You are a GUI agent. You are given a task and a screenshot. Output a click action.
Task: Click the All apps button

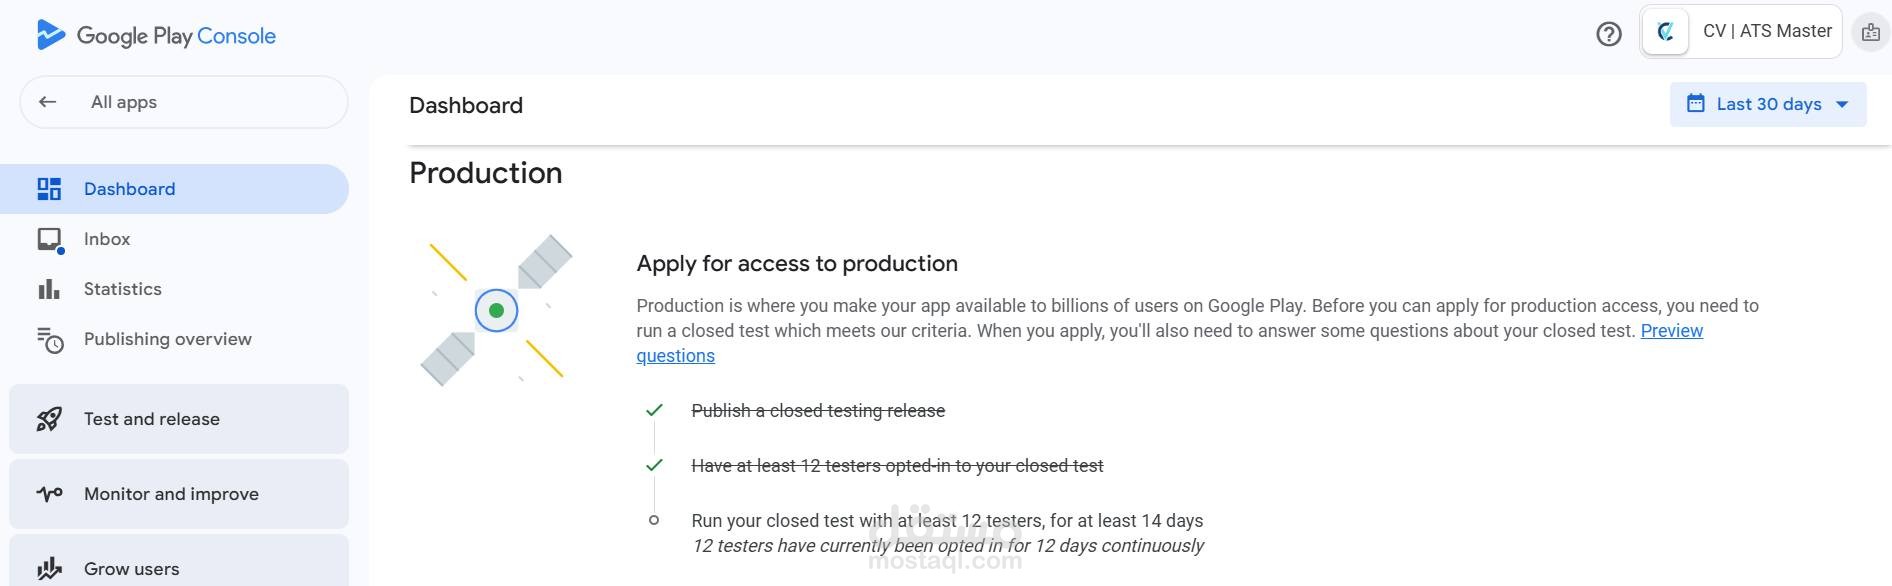pyautogui.click(x=184, y=102)
